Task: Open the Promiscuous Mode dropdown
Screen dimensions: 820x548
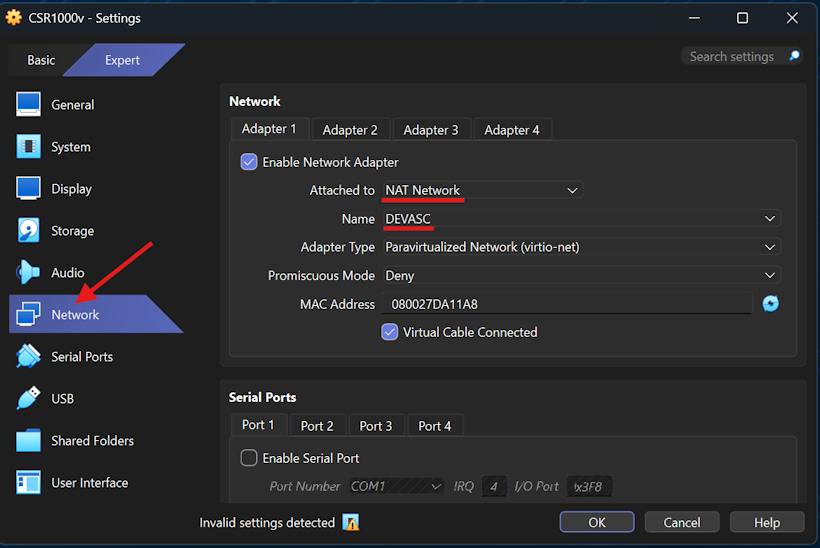Action: coord(581,275)
